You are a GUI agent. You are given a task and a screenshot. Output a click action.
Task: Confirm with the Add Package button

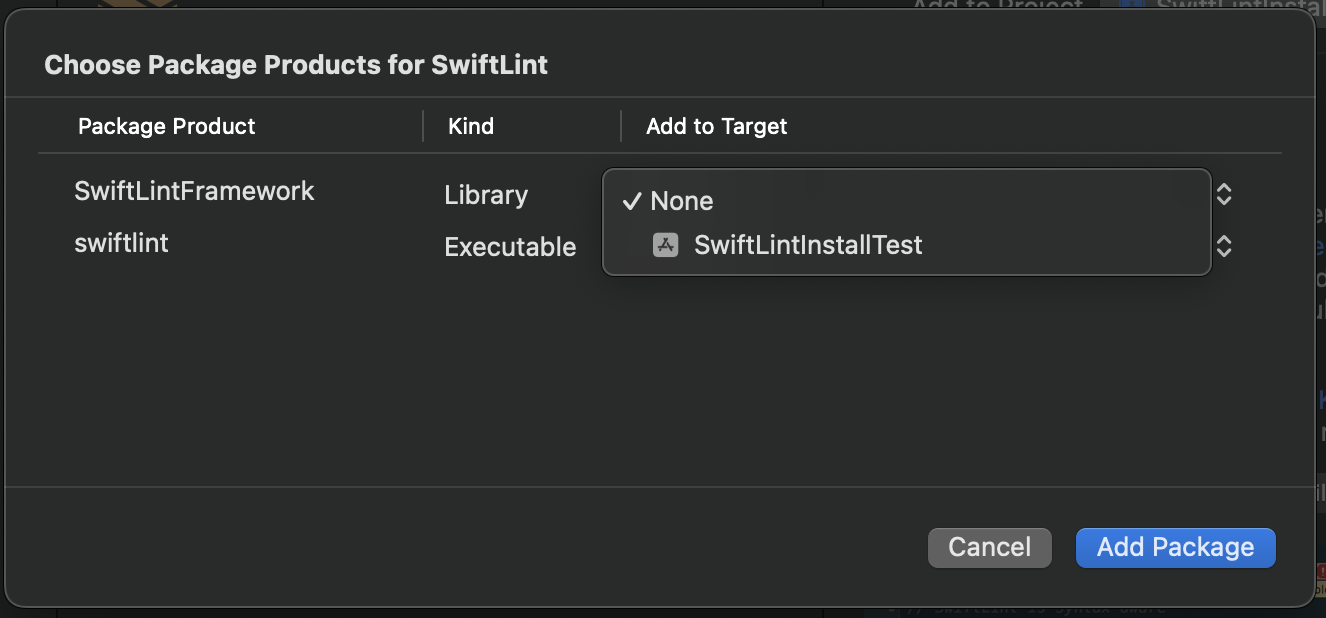click(1175, 547)
